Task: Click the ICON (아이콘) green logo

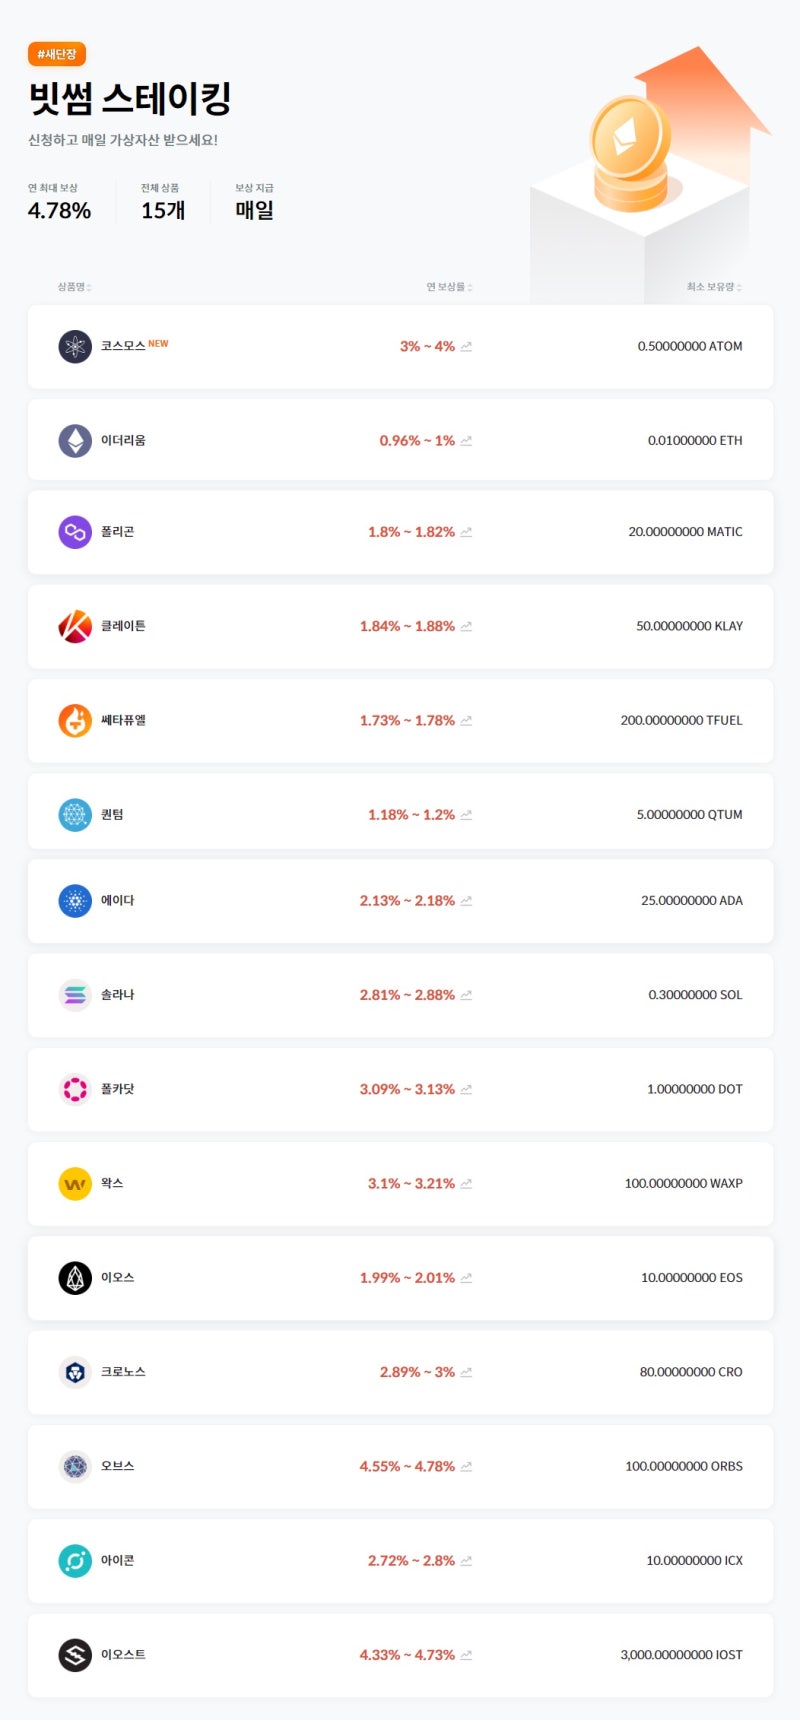Action: tap(74, 1560)
